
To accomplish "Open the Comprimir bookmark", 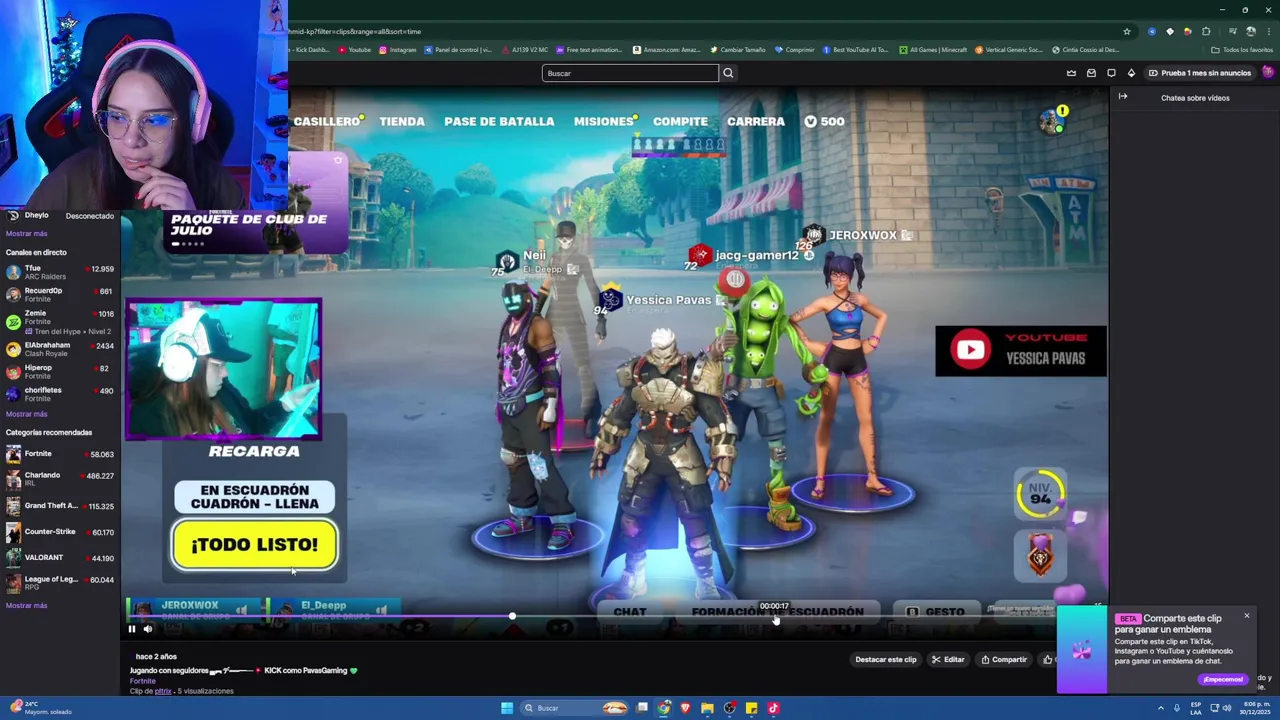I will [x=795, y=50].
